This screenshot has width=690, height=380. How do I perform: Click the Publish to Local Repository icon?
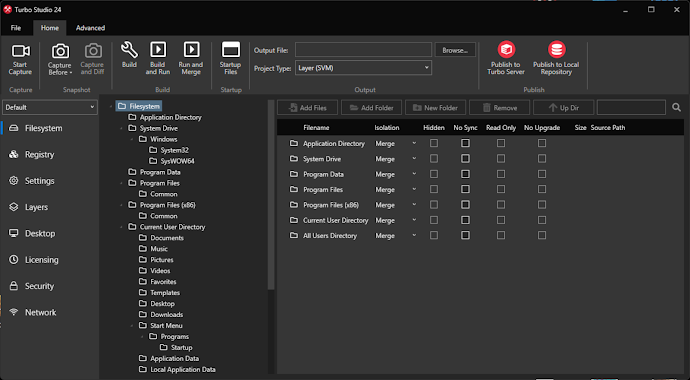(556, 50)
